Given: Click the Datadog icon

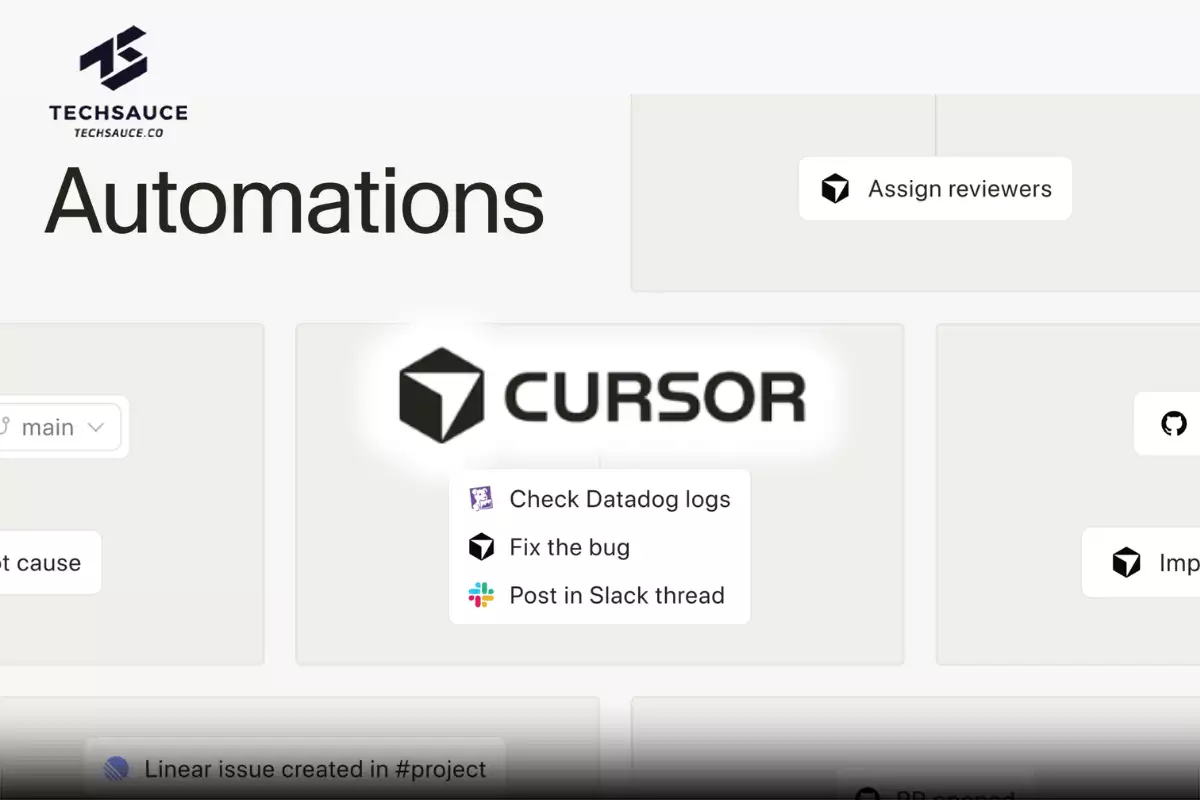Looking at the screenshot, I should [481, 499].
